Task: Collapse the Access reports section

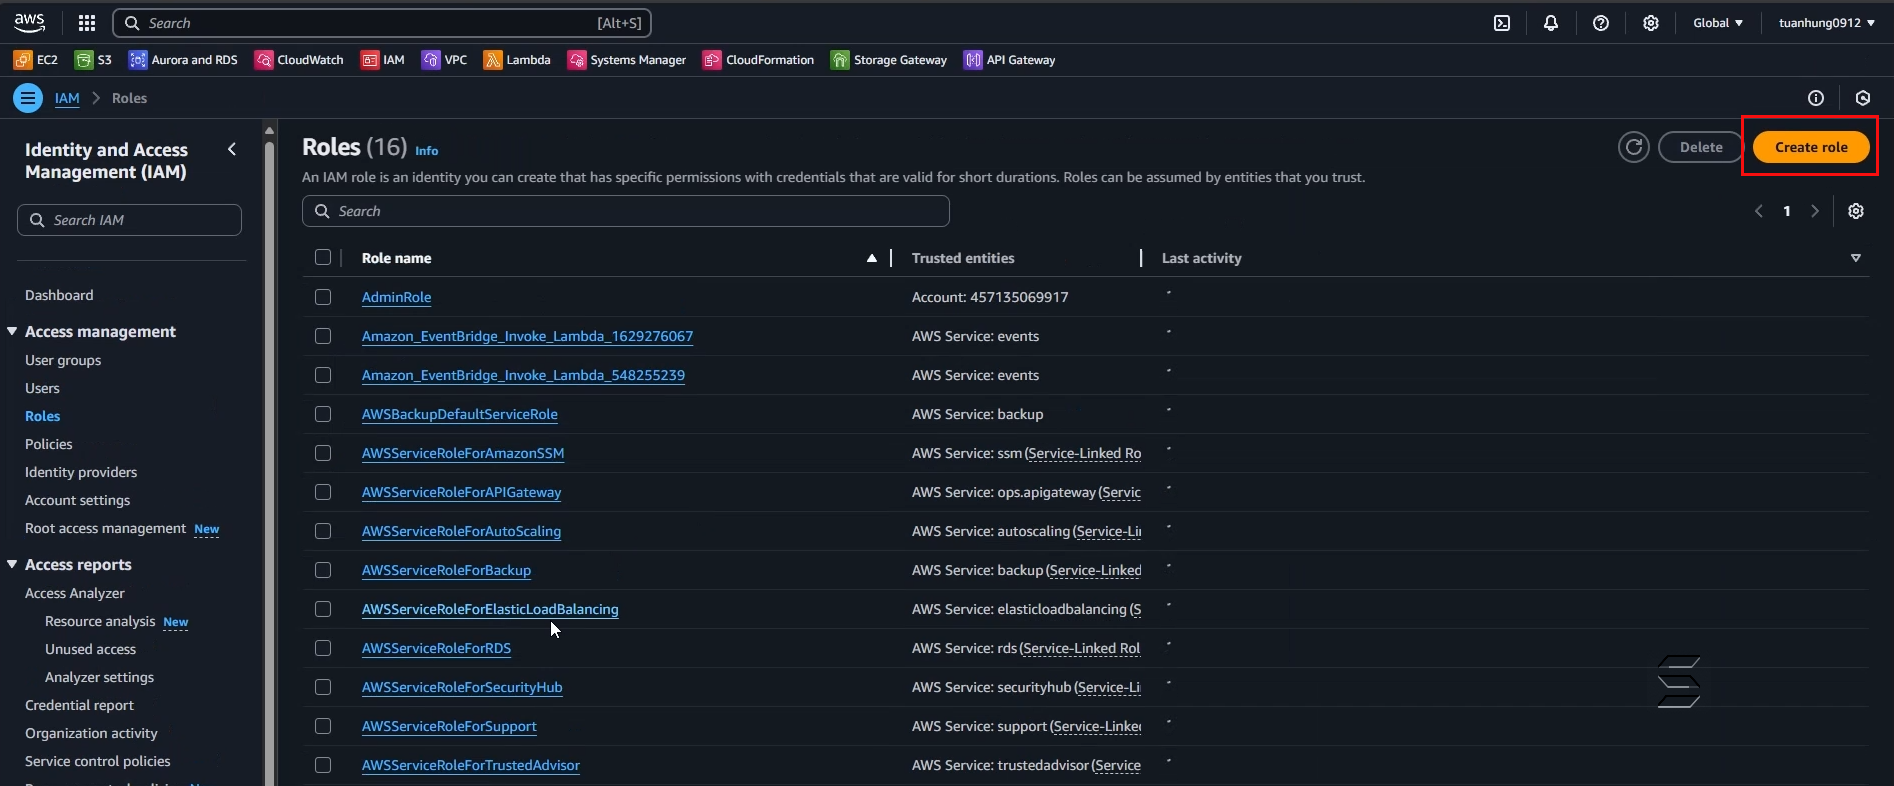Action: (x=12, y=564)
